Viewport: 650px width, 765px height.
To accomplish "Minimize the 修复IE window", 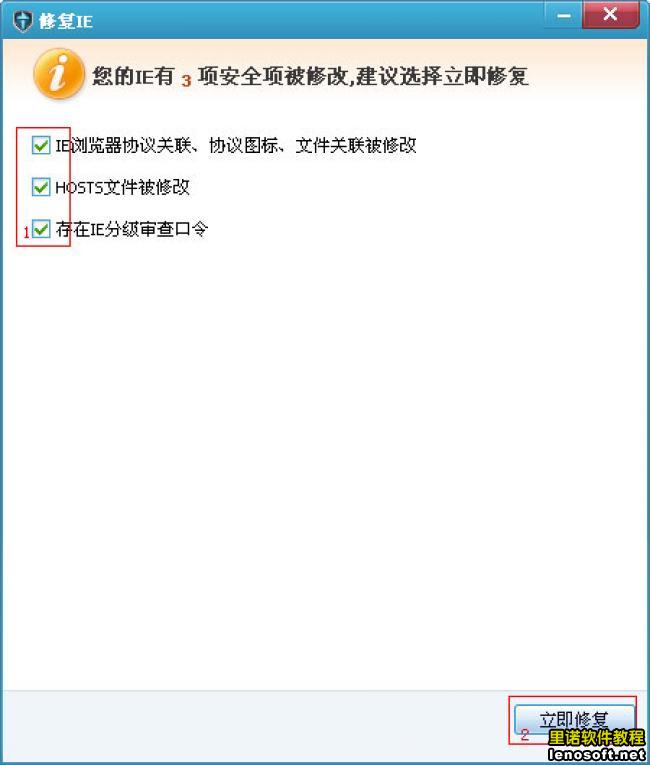I will (x=564, y=15).
